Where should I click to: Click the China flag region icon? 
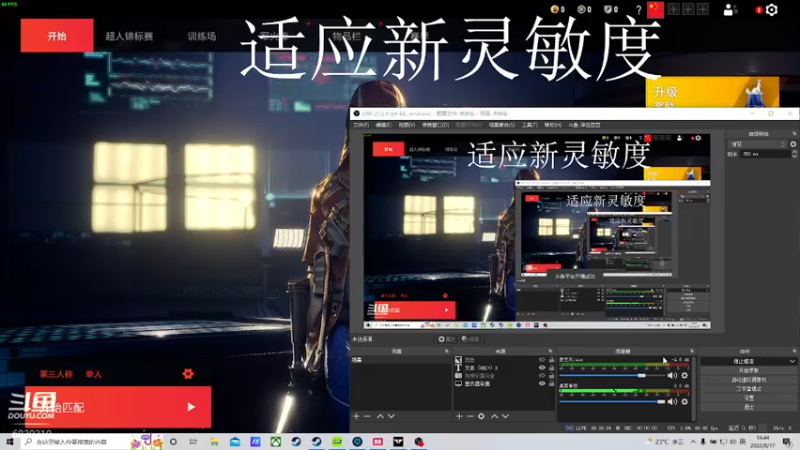(x=655, y=10)
